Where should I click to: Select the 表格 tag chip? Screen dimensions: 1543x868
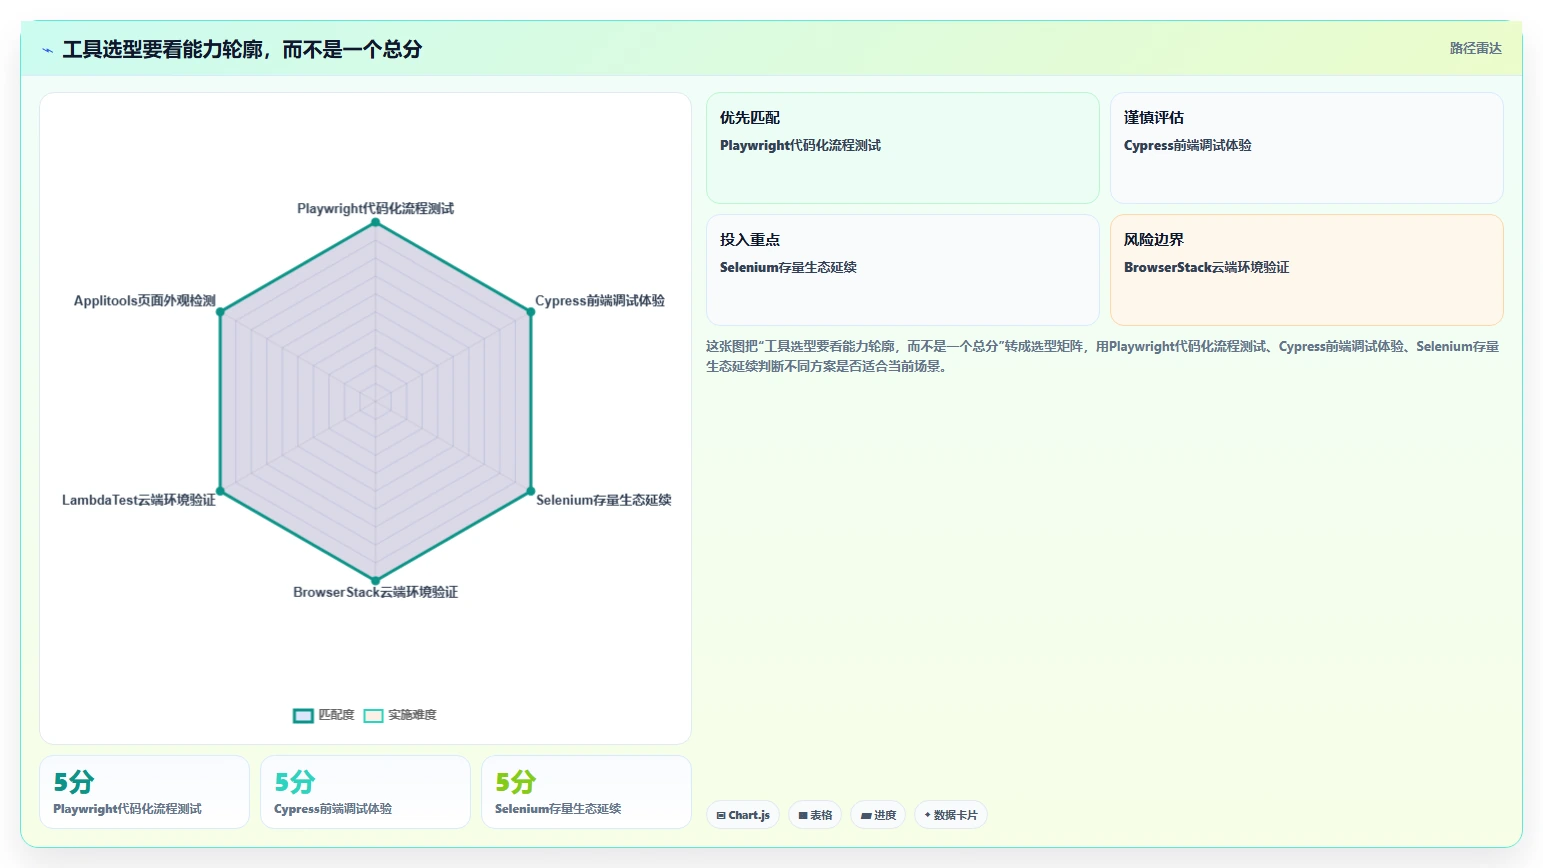[x=815, y=815]
